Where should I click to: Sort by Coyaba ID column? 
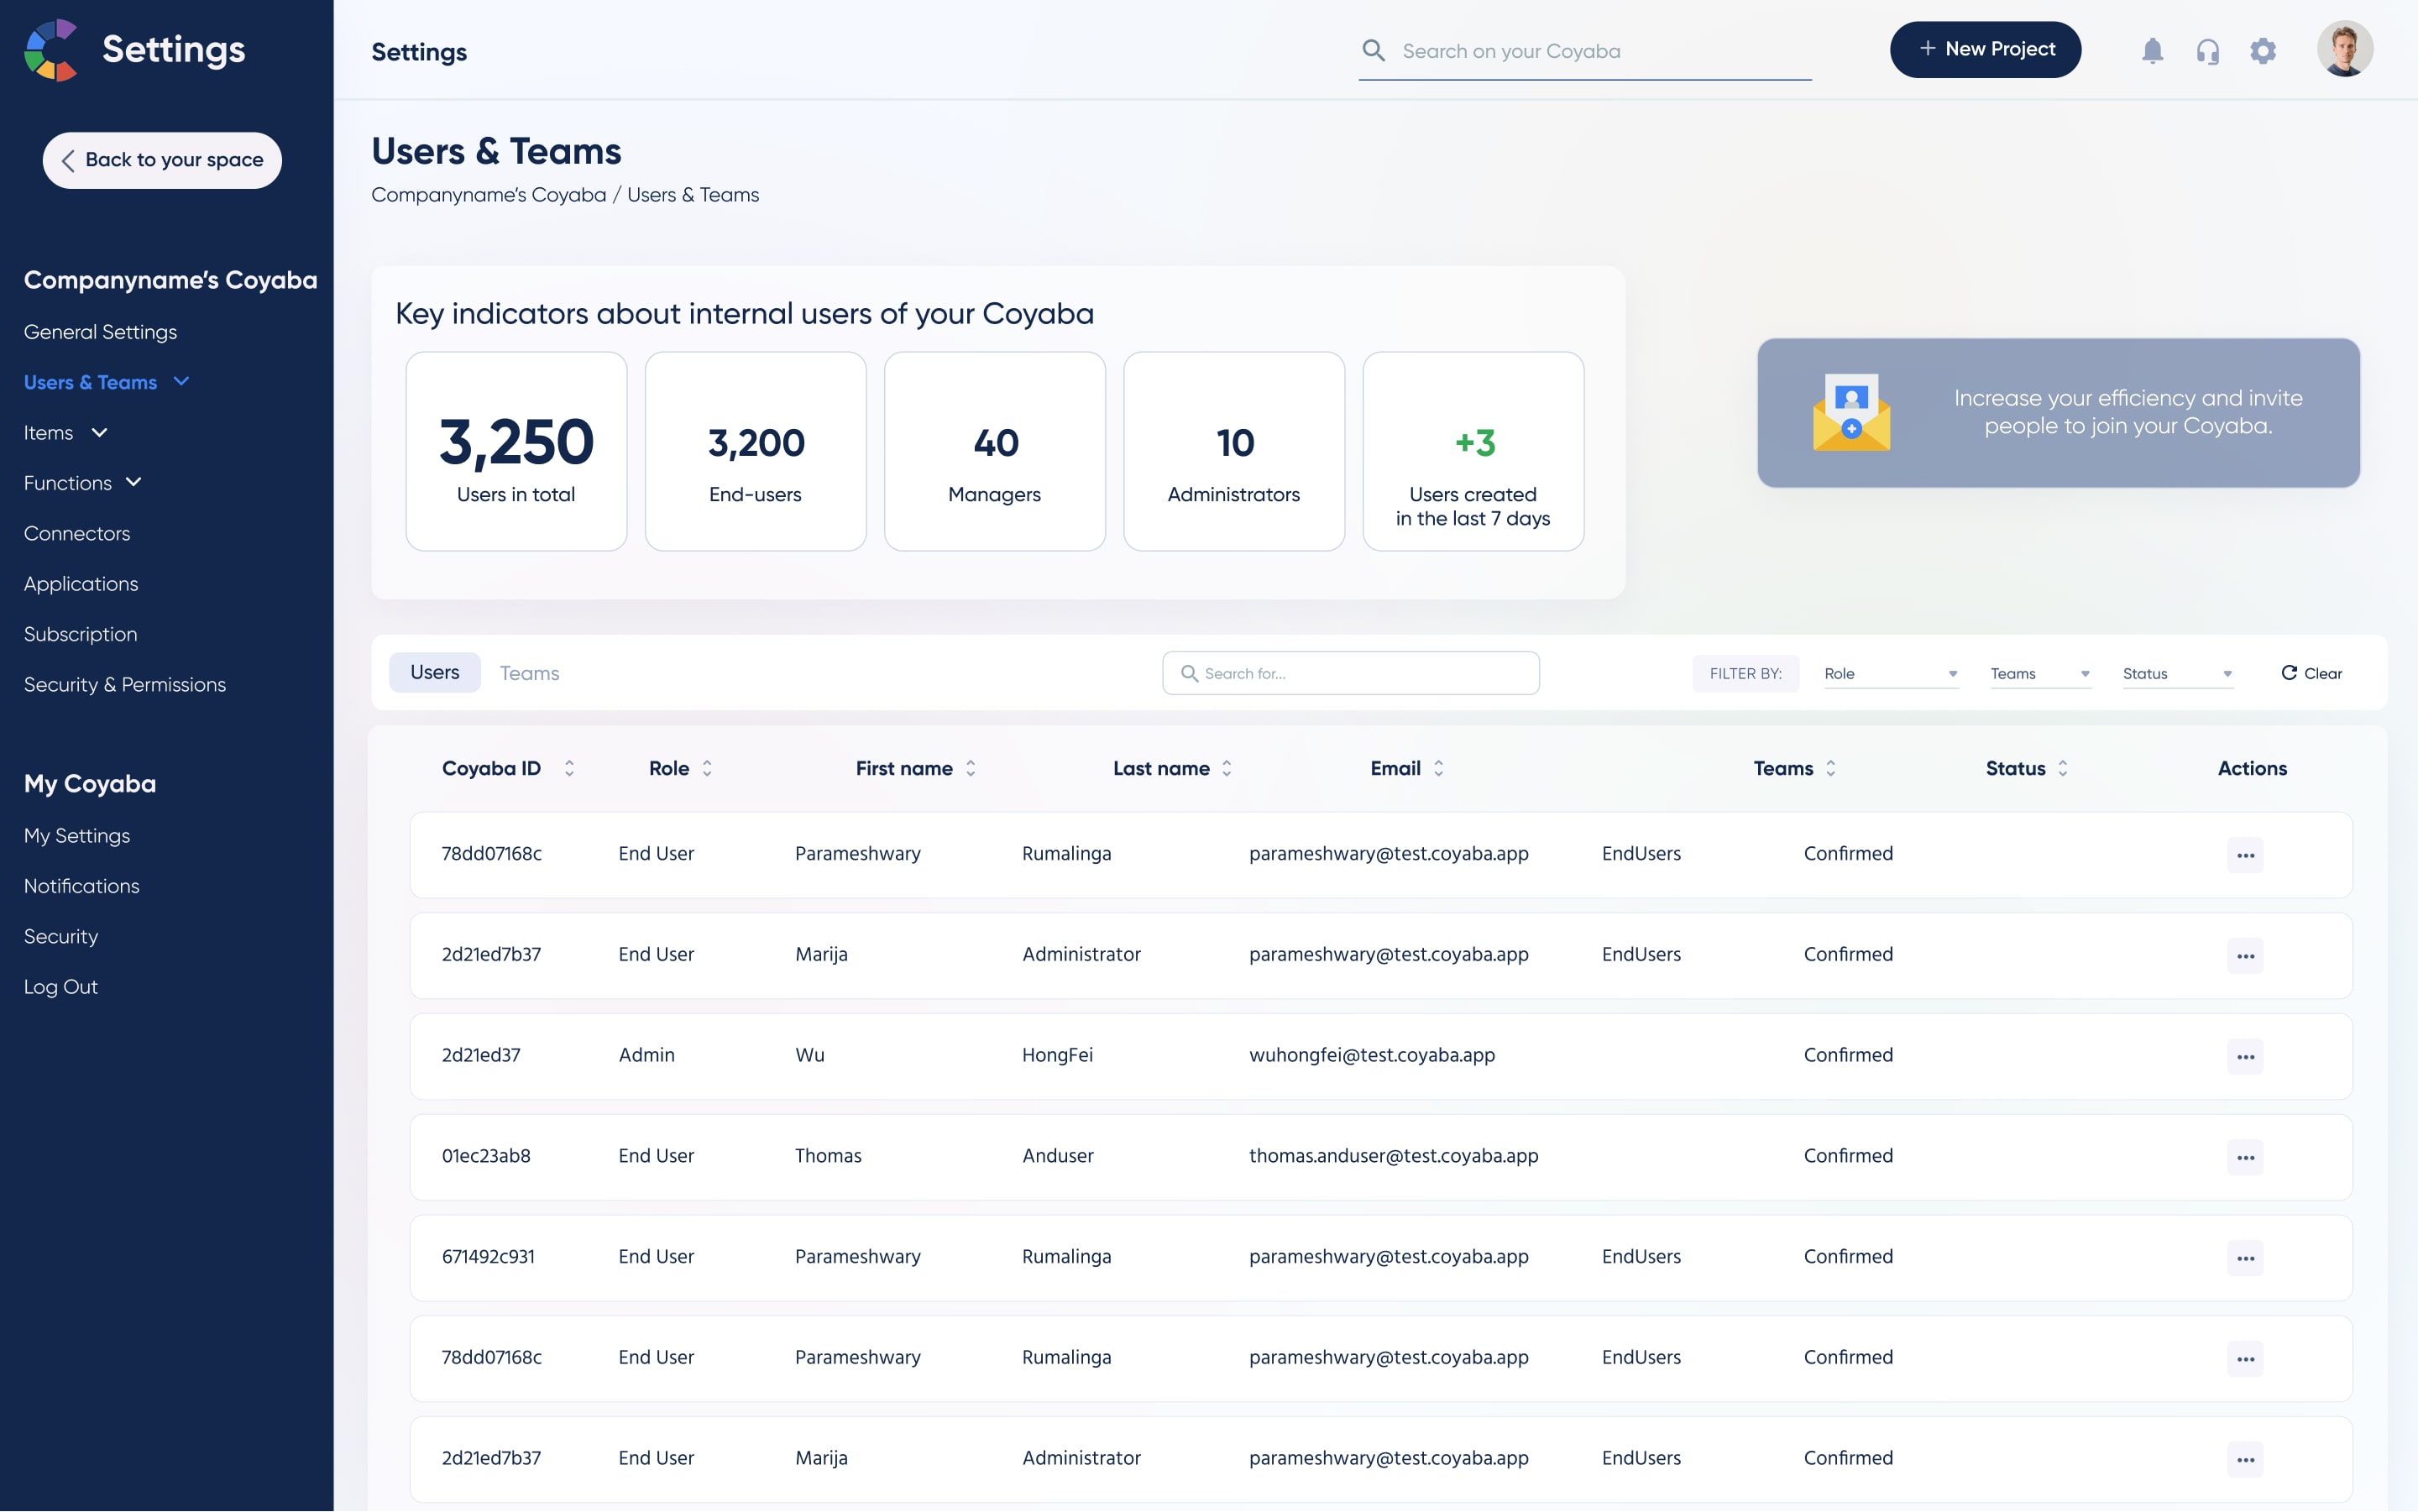(x=569, y=768)
